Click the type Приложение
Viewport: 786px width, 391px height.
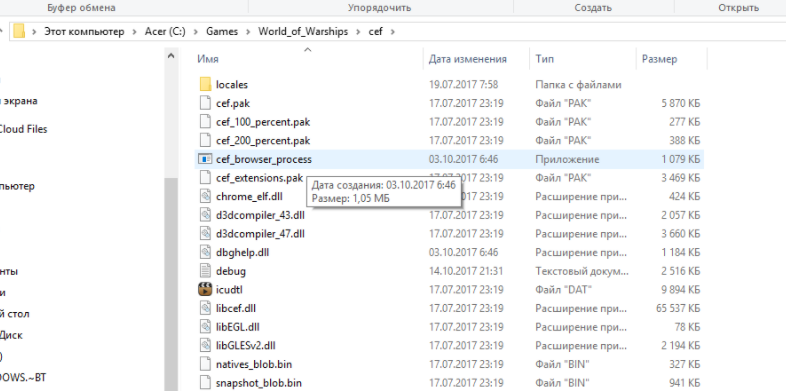567,159
